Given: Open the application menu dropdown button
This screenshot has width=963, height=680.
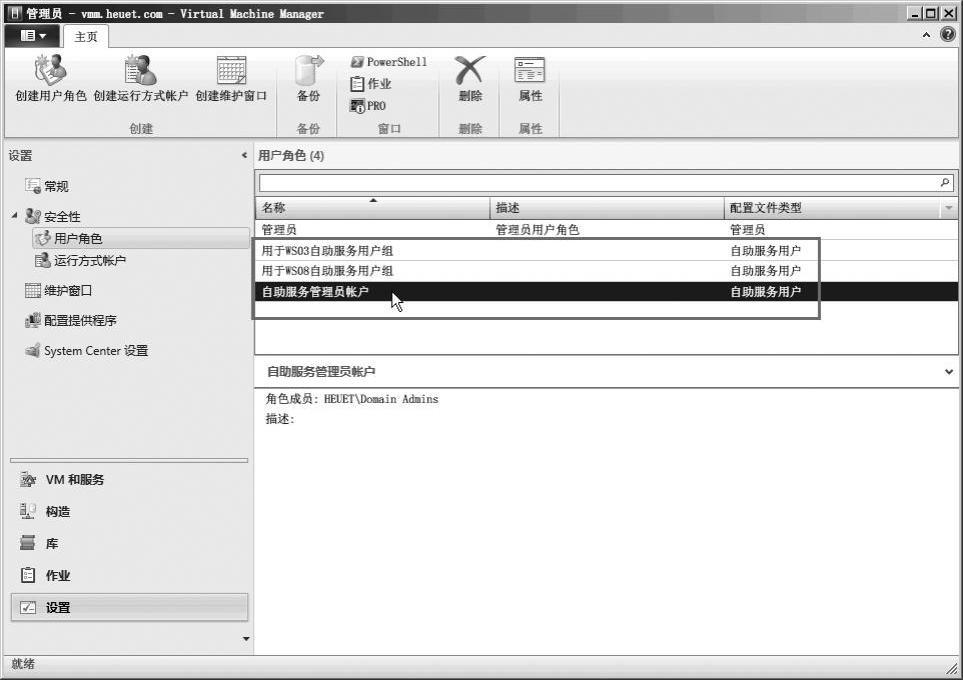Looking at the screenshot, I should coord(34,36).
